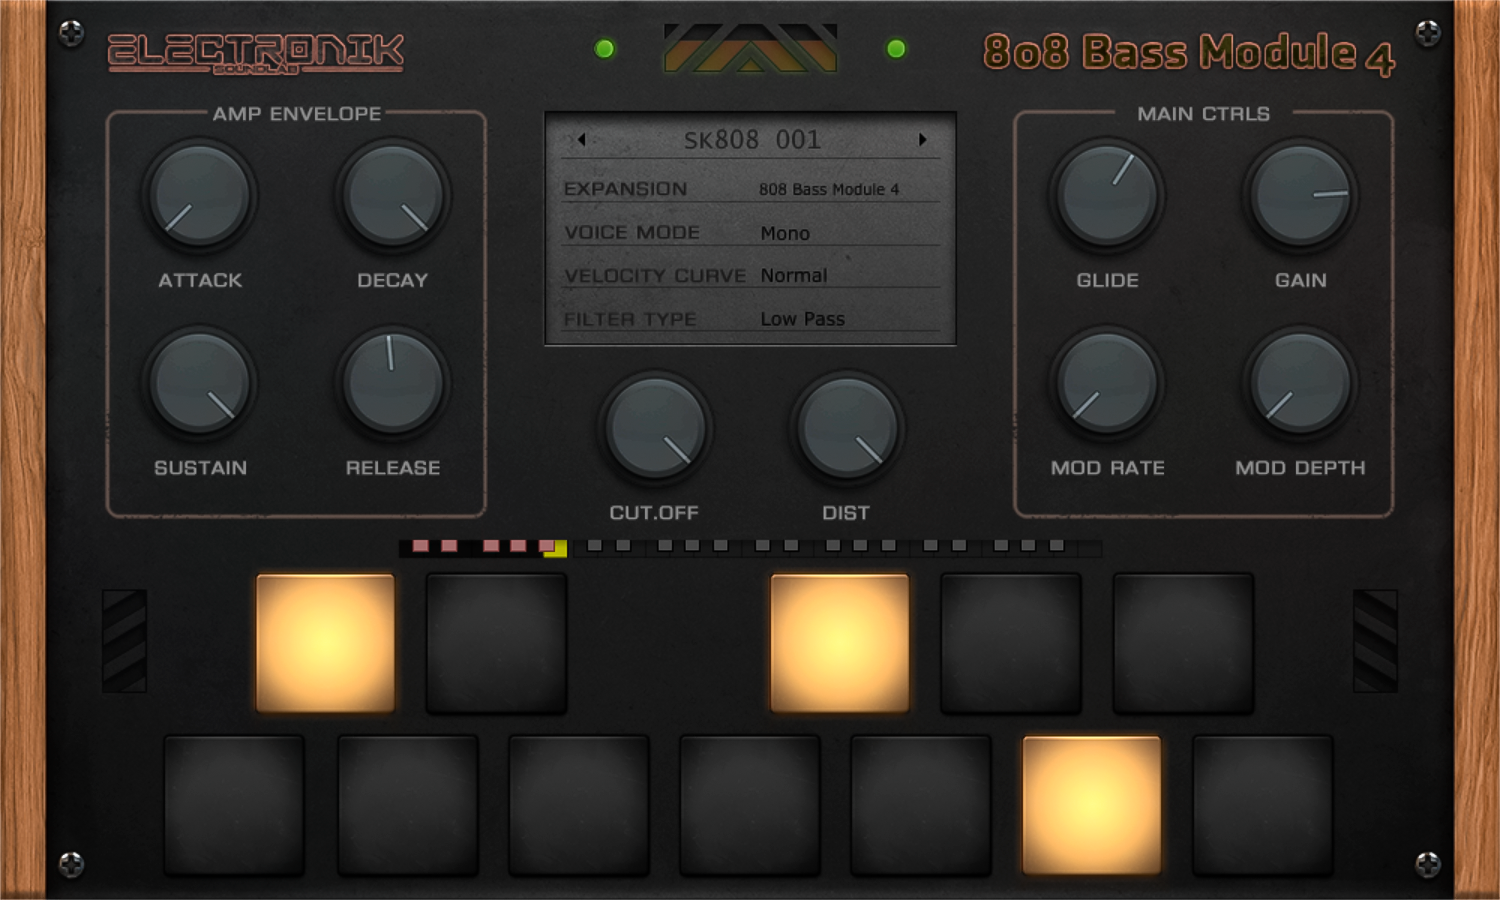1500x900 pixels.
Task: Click the 808 Bass Module 4 title
Action: point(1189,53)
